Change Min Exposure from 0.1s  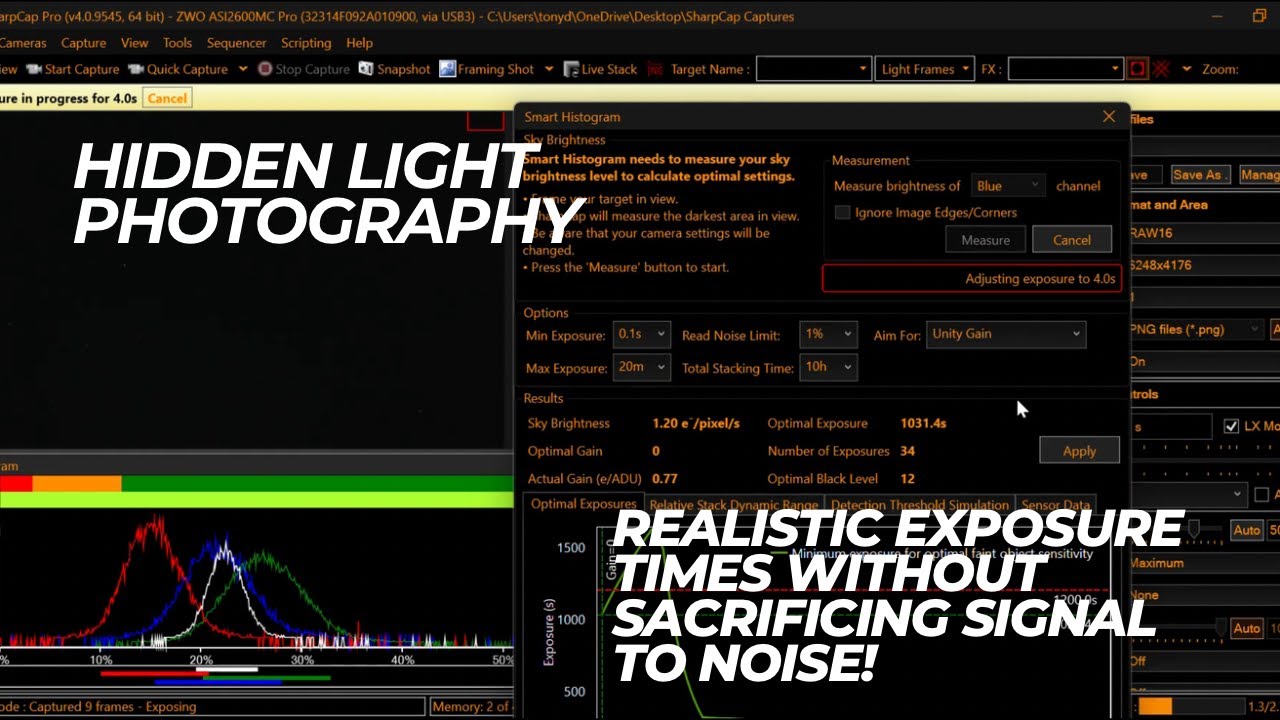(641, 334)
